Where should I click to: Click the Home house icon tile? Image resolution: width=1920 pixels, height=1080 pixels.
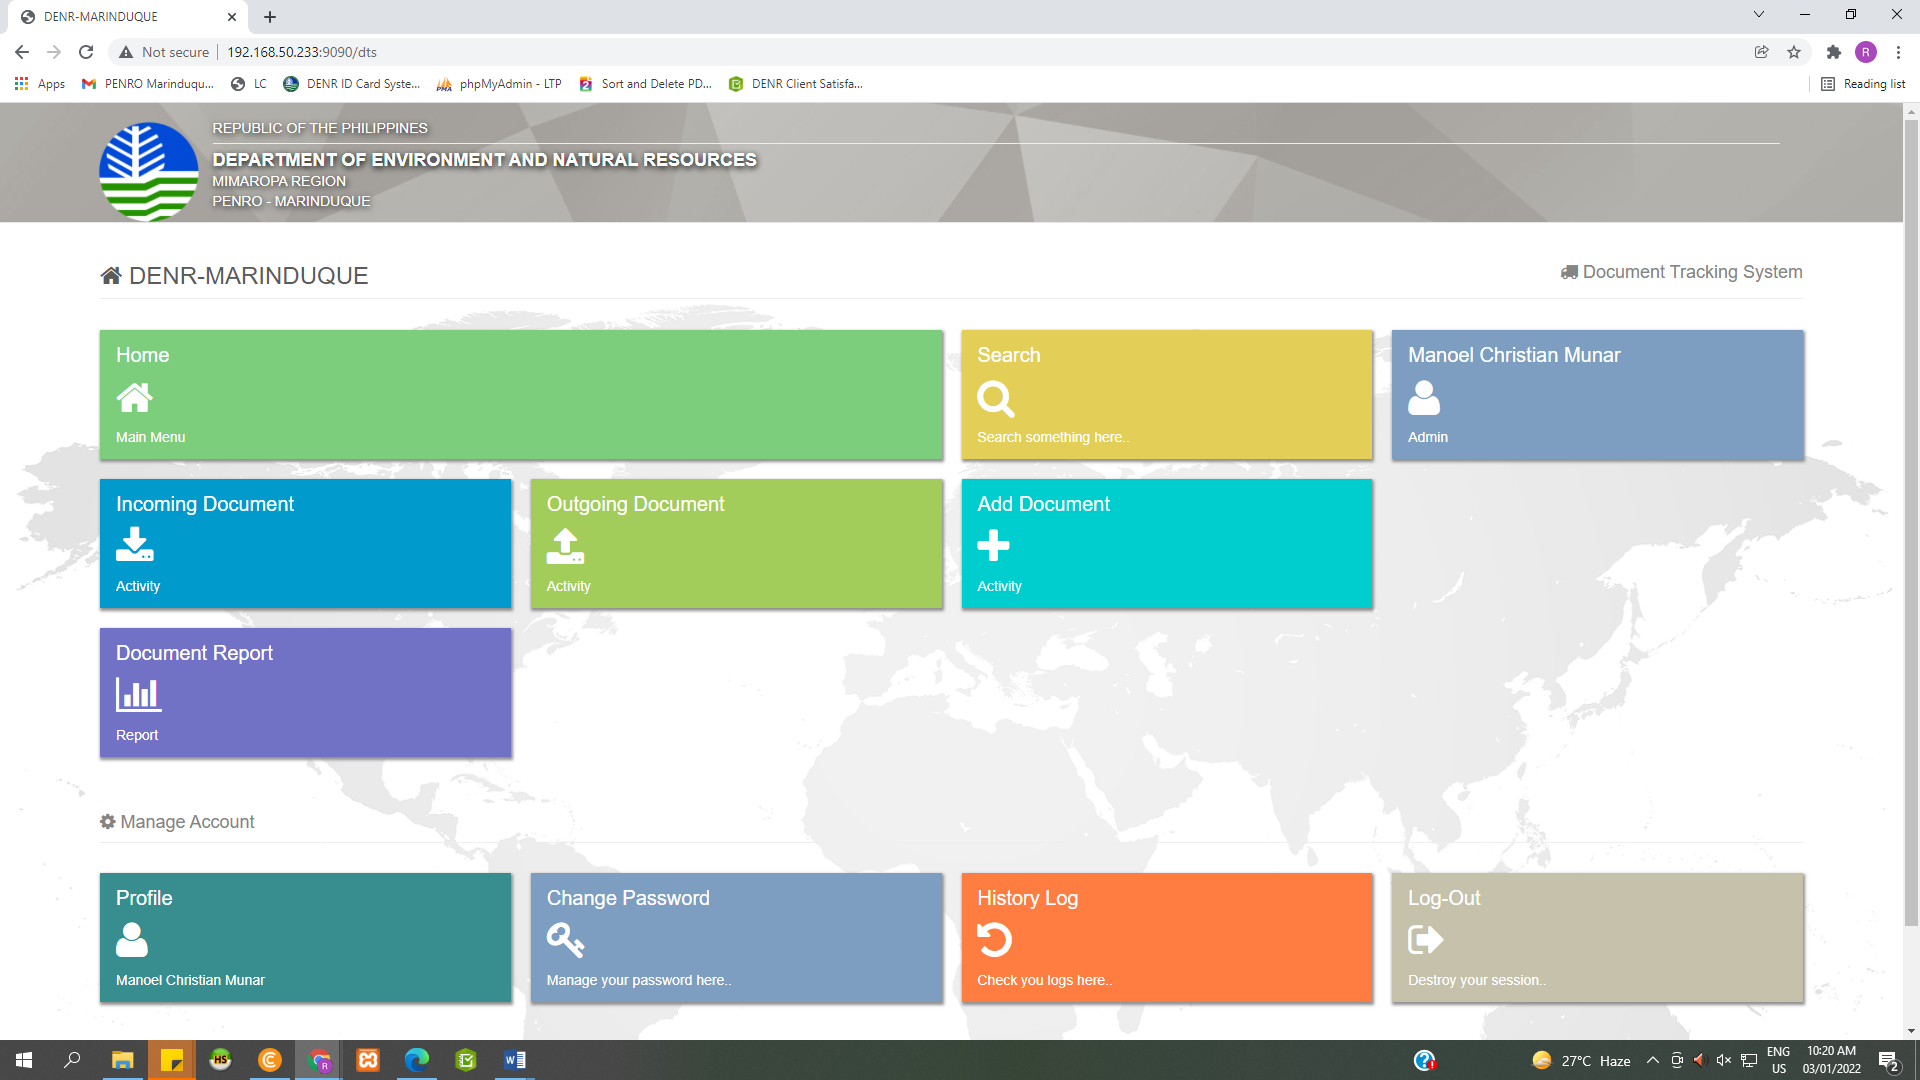coord(134,398)
